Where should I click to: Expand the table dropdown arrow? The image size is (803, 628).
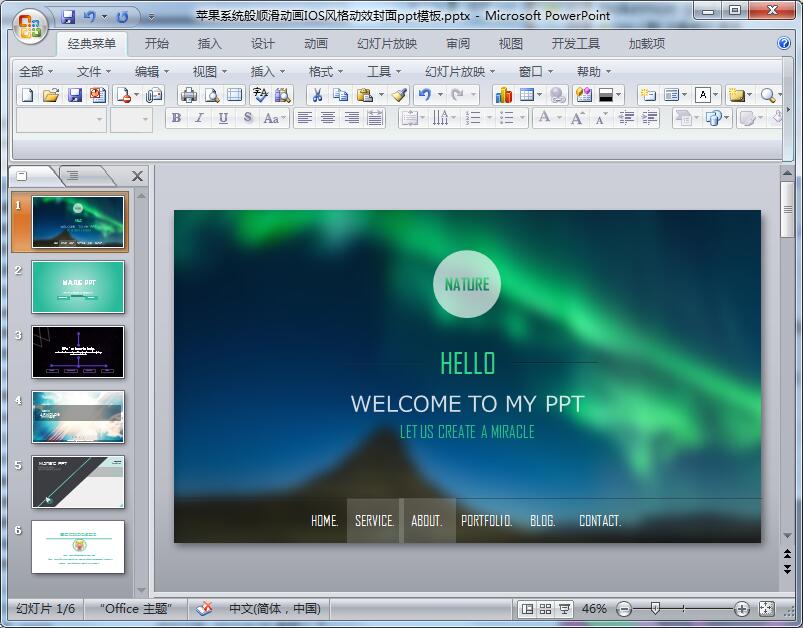[539, 95]
